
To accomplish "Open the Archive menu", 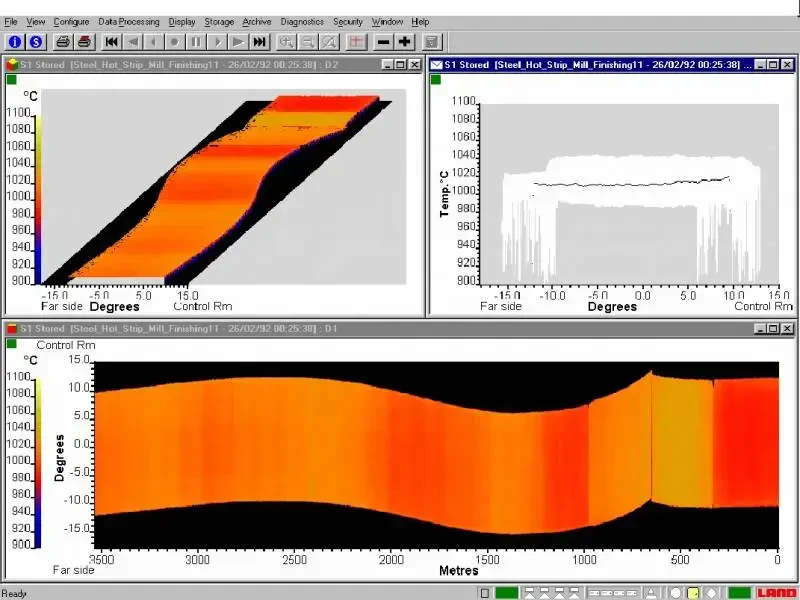I will (257, 21).
